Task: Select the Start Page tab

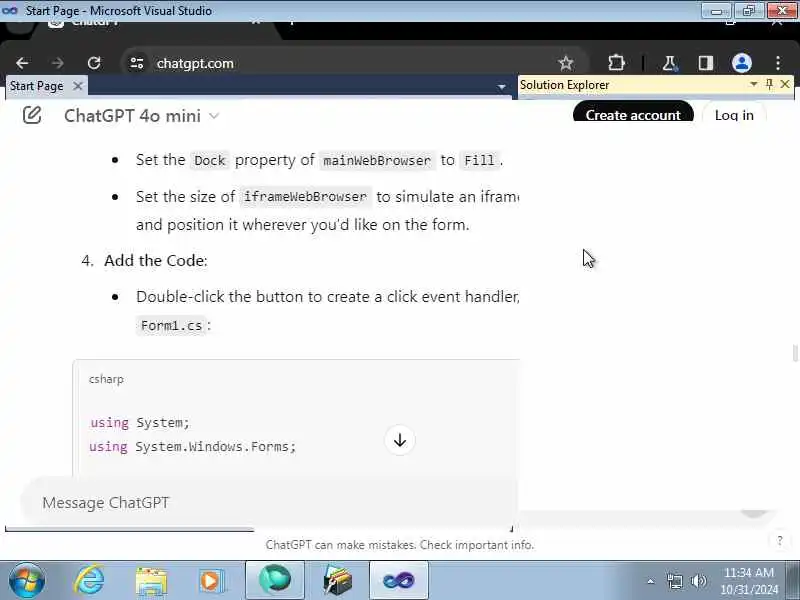Action: point(37,86)
